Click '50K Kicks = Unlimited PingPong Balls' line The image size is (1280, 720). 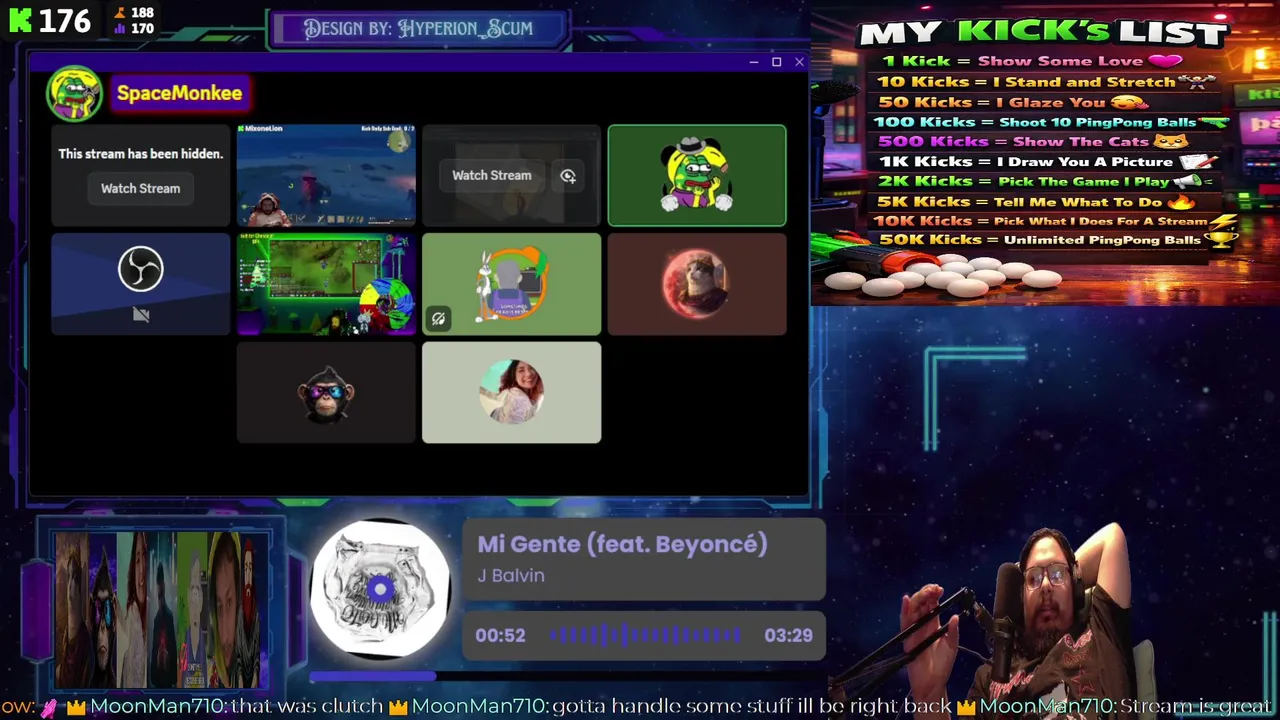(1058, 240)
